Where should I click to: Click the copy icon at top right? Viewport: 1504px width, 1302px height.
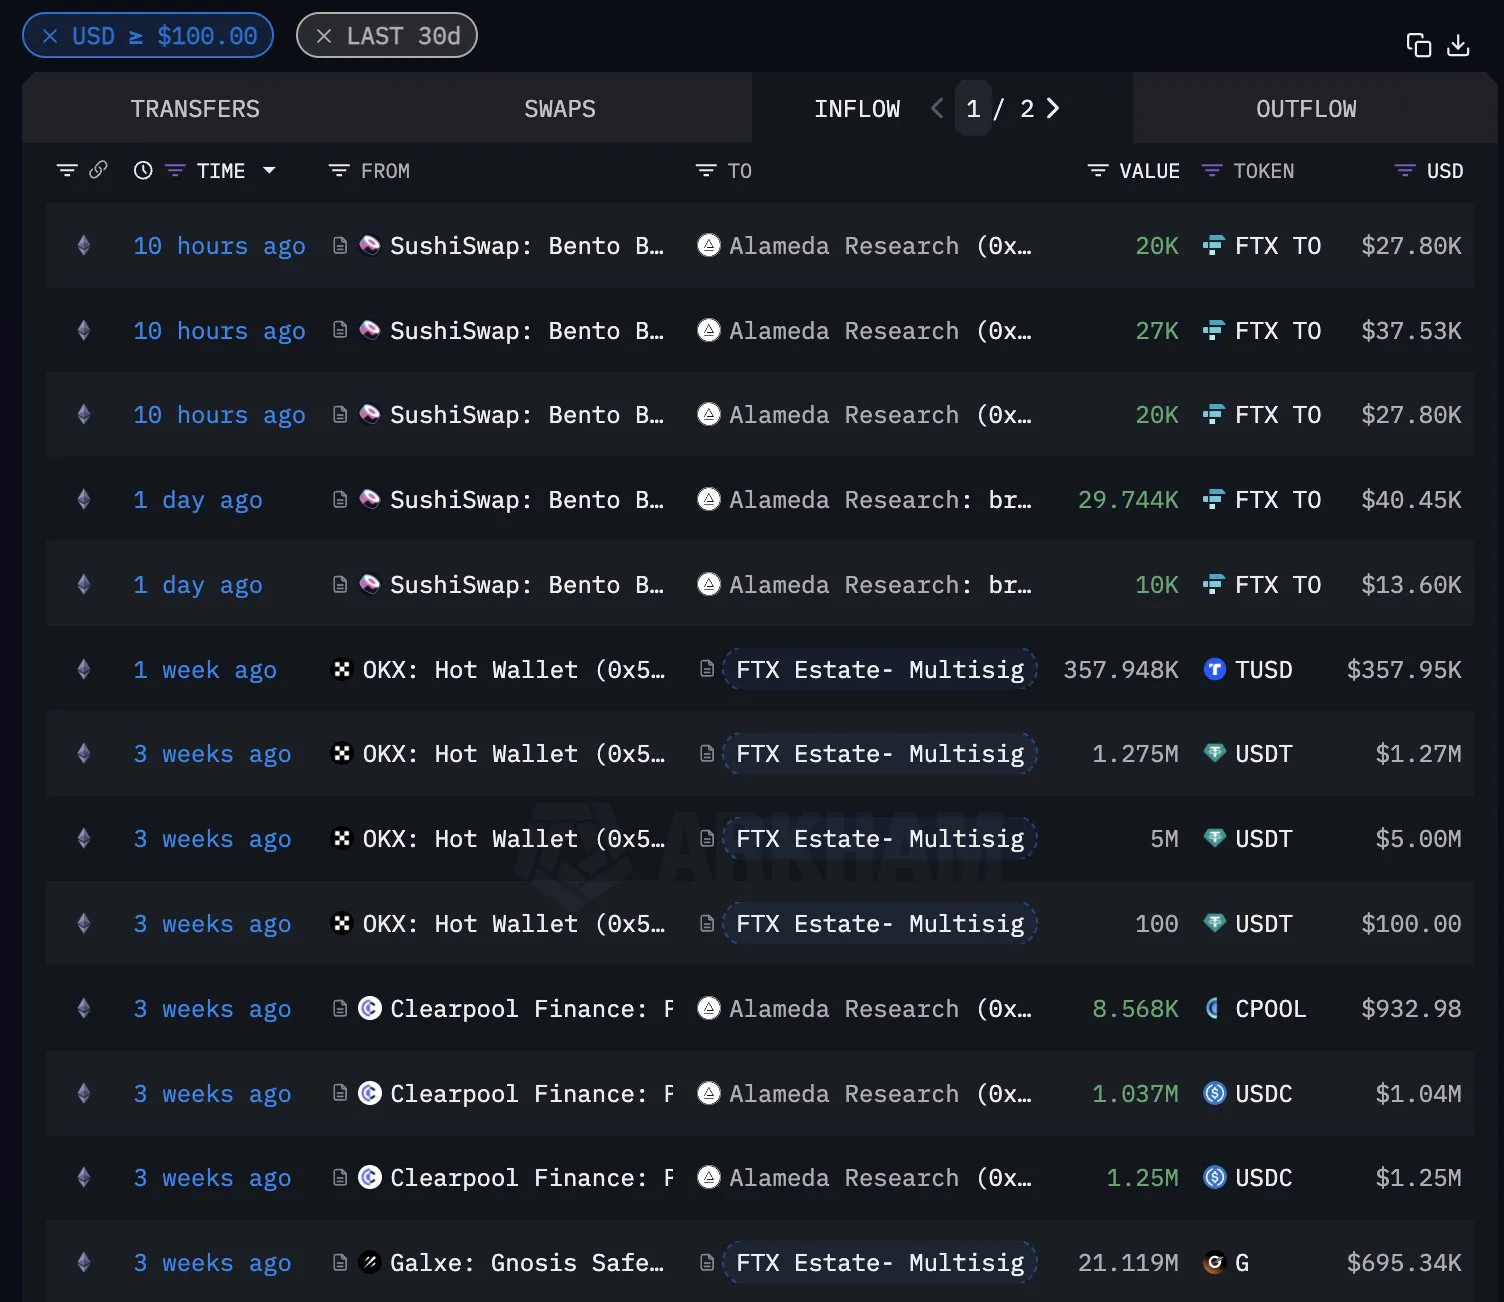[1418, 45]
